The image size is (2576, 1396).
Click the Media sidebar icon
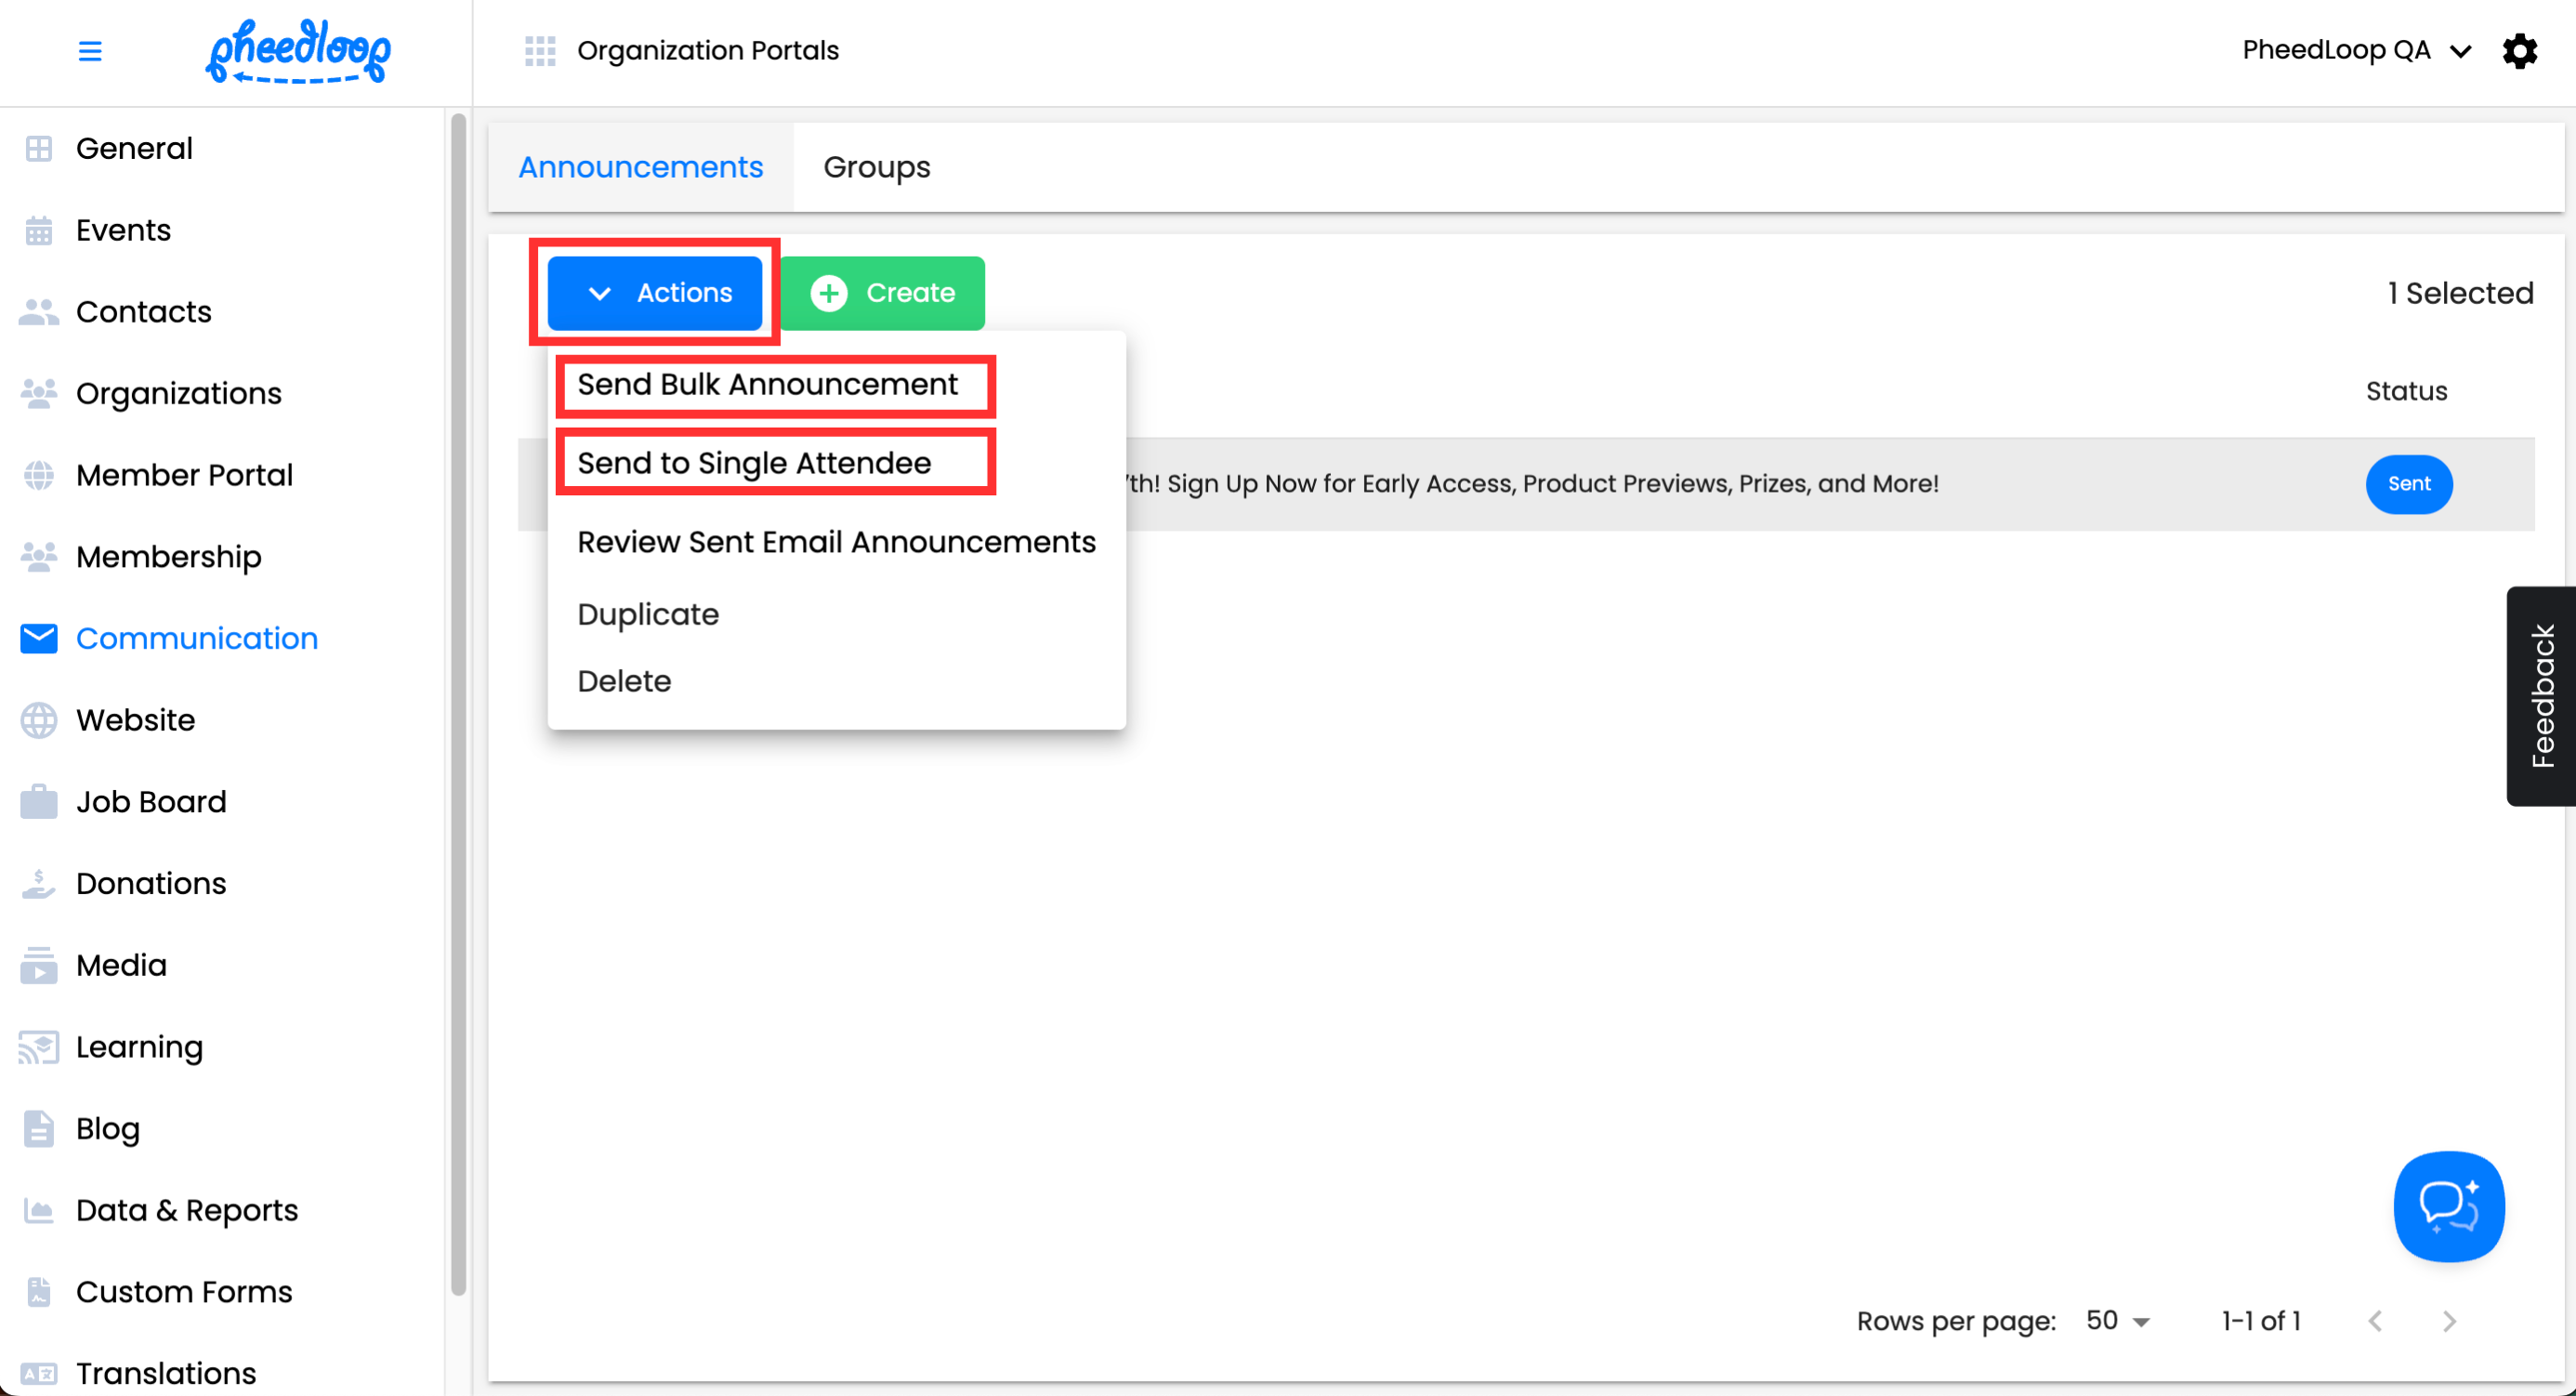(x=39, y=966)
